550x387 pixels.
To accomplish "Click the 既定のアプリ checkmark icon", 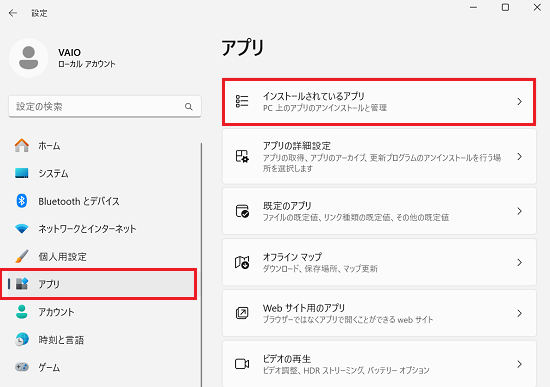I will [242, 211].
